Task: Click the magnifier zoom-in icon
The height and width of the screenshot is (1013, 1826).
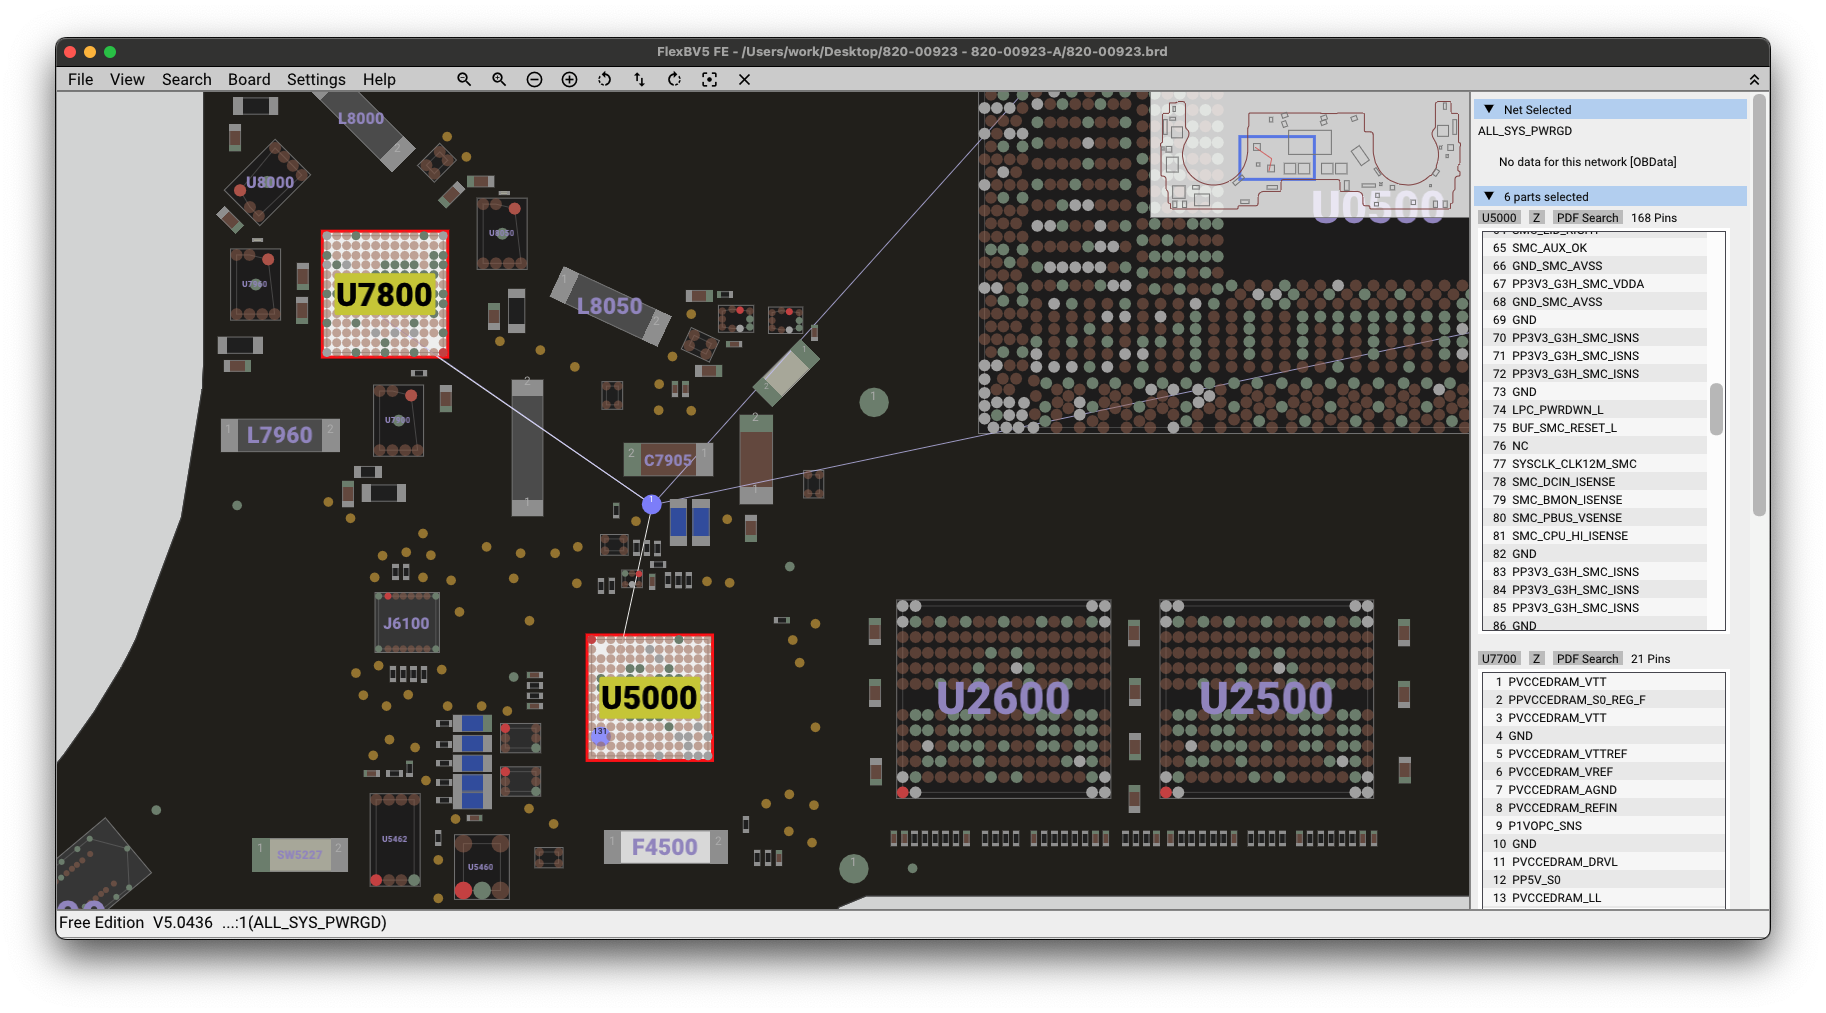Action: 499,79
